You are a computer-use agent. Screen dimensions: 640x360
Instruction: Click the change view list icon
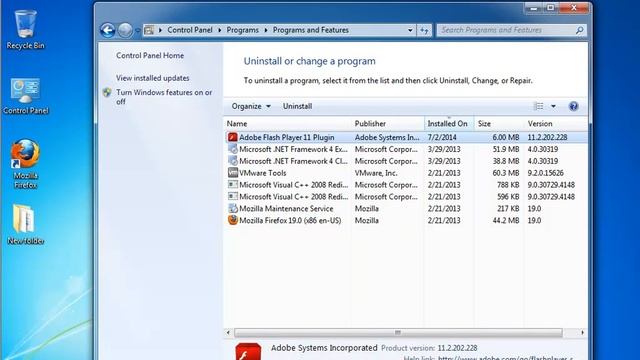[x=539, y=106]
